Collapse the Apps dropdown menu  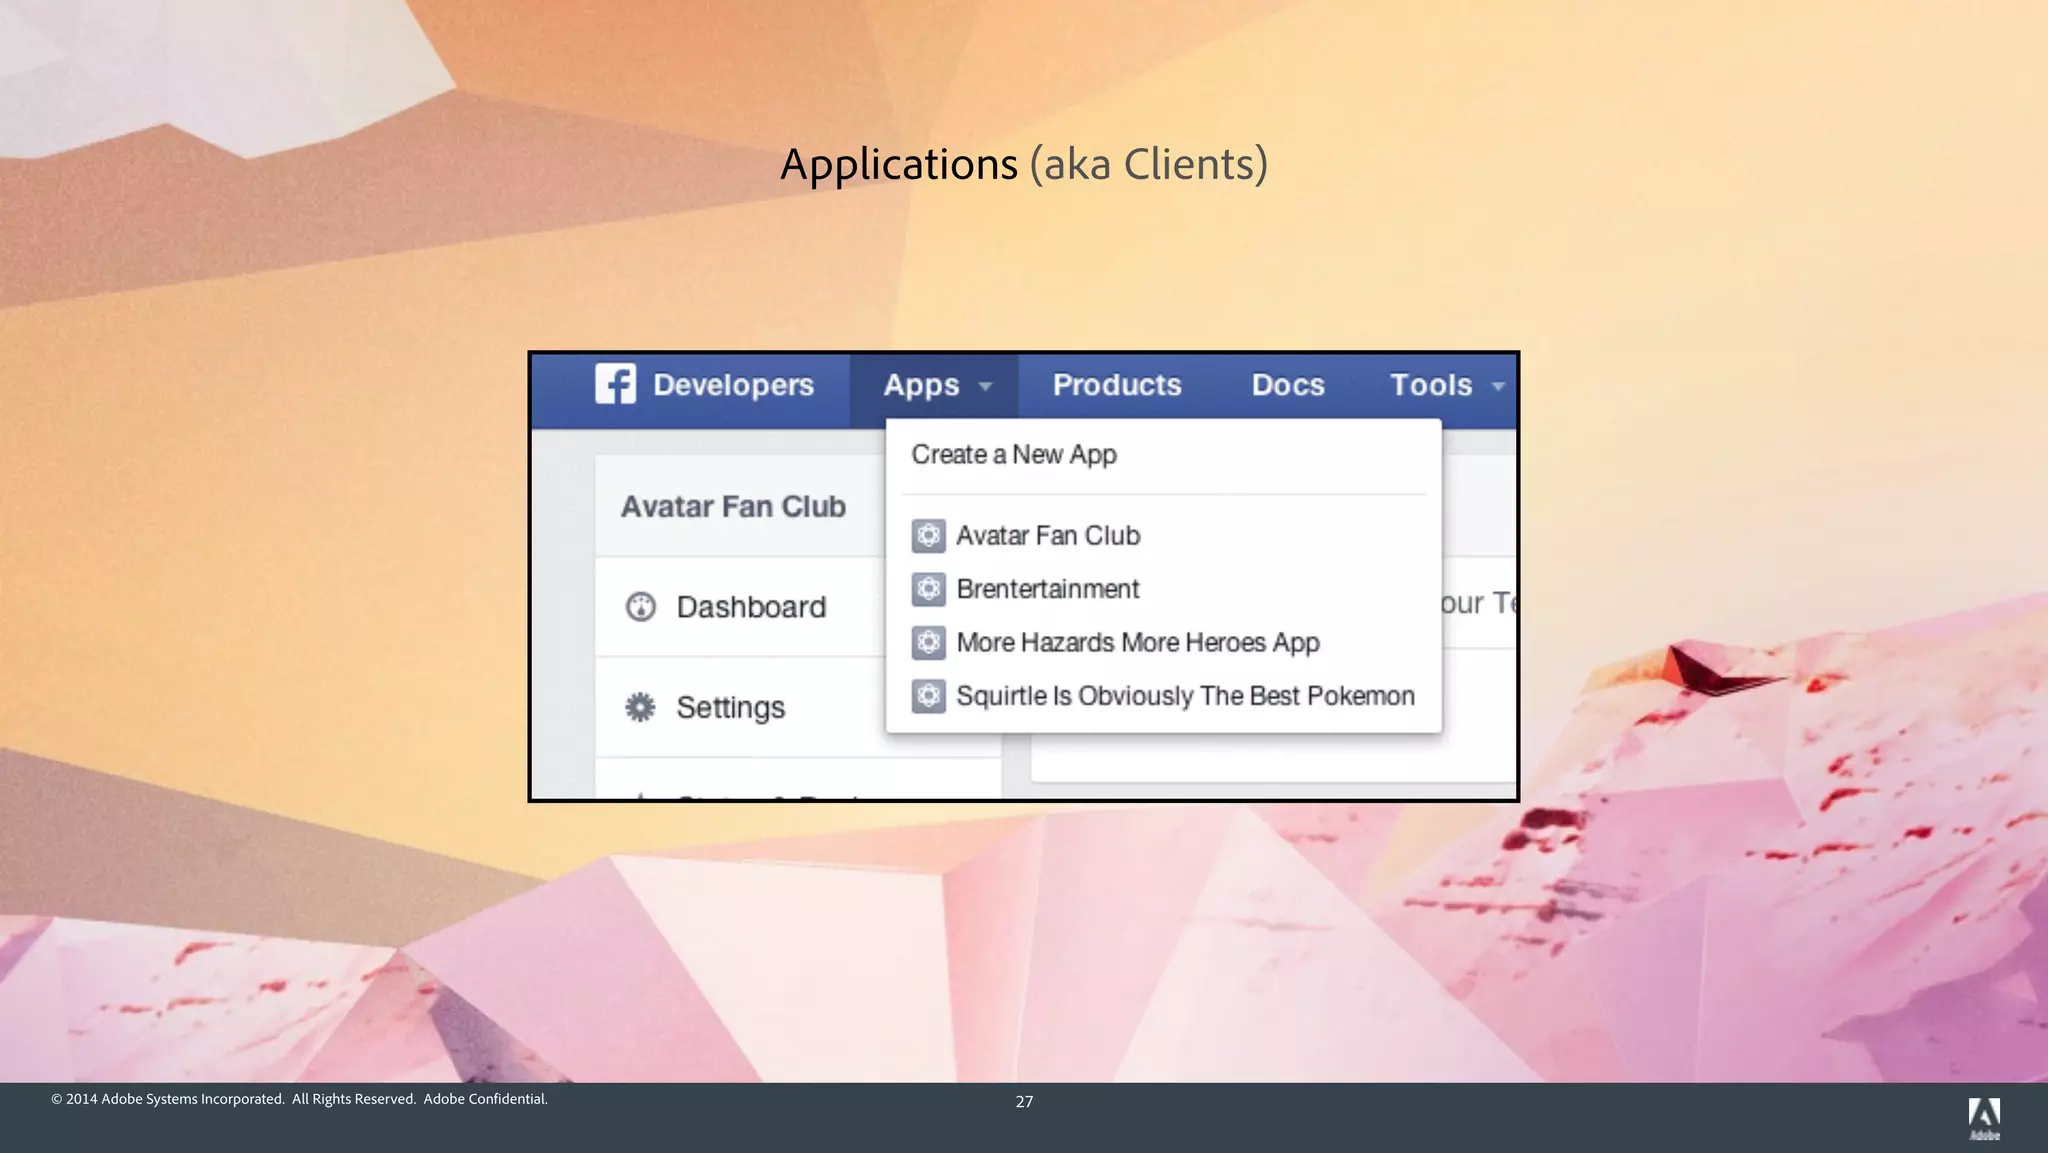[935, 386]
